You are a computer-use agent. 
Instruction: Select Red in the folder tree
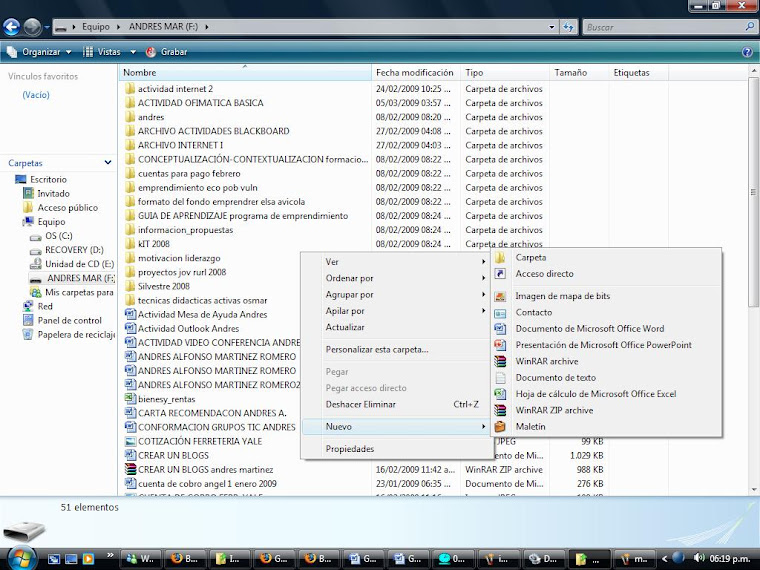tap(38, 306)
